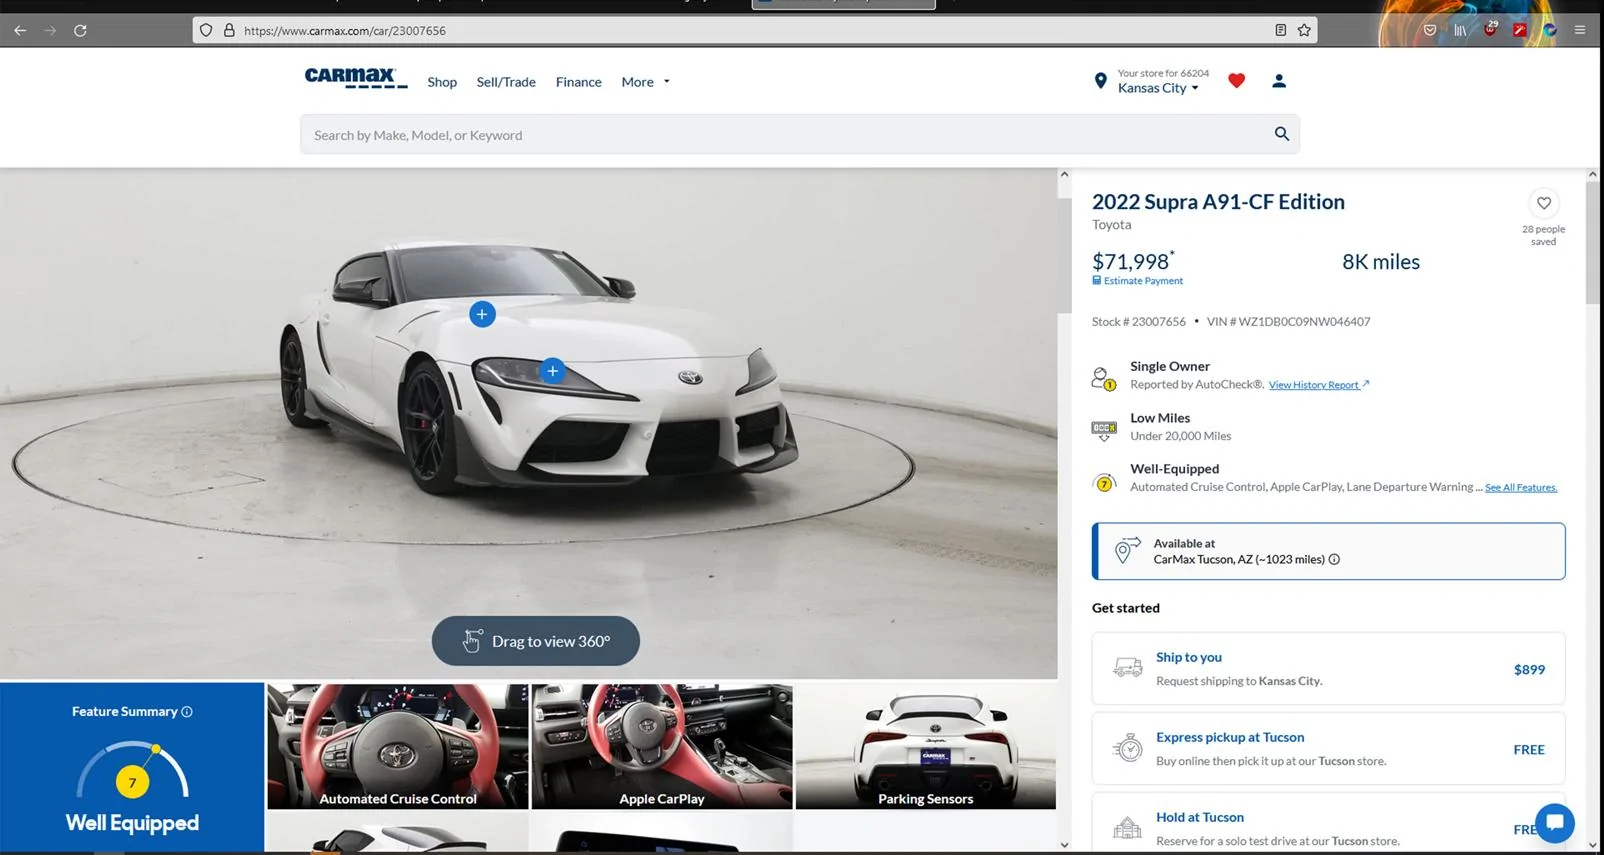The height and width of the screenshot is (855, 1604).
Task: Click the See All Features link
Action: 1521,488
